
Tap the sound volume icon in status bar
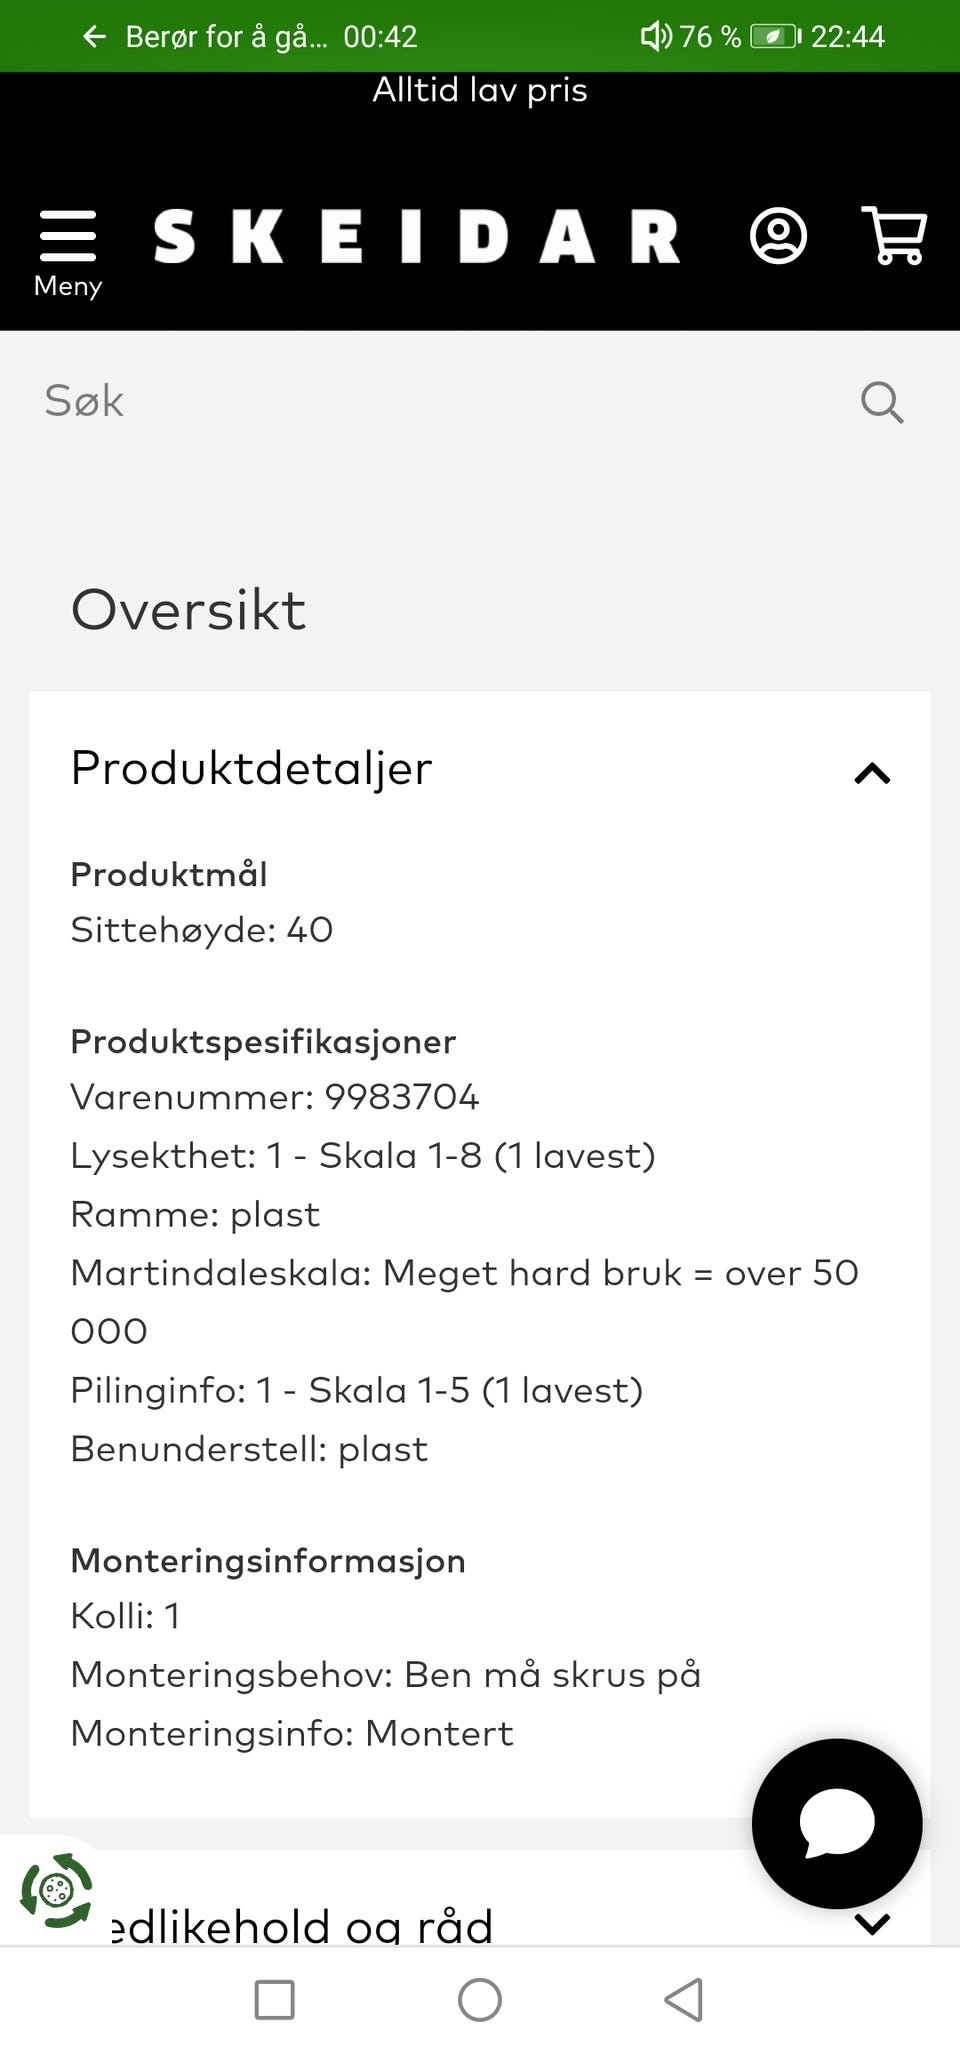[655, 37]
